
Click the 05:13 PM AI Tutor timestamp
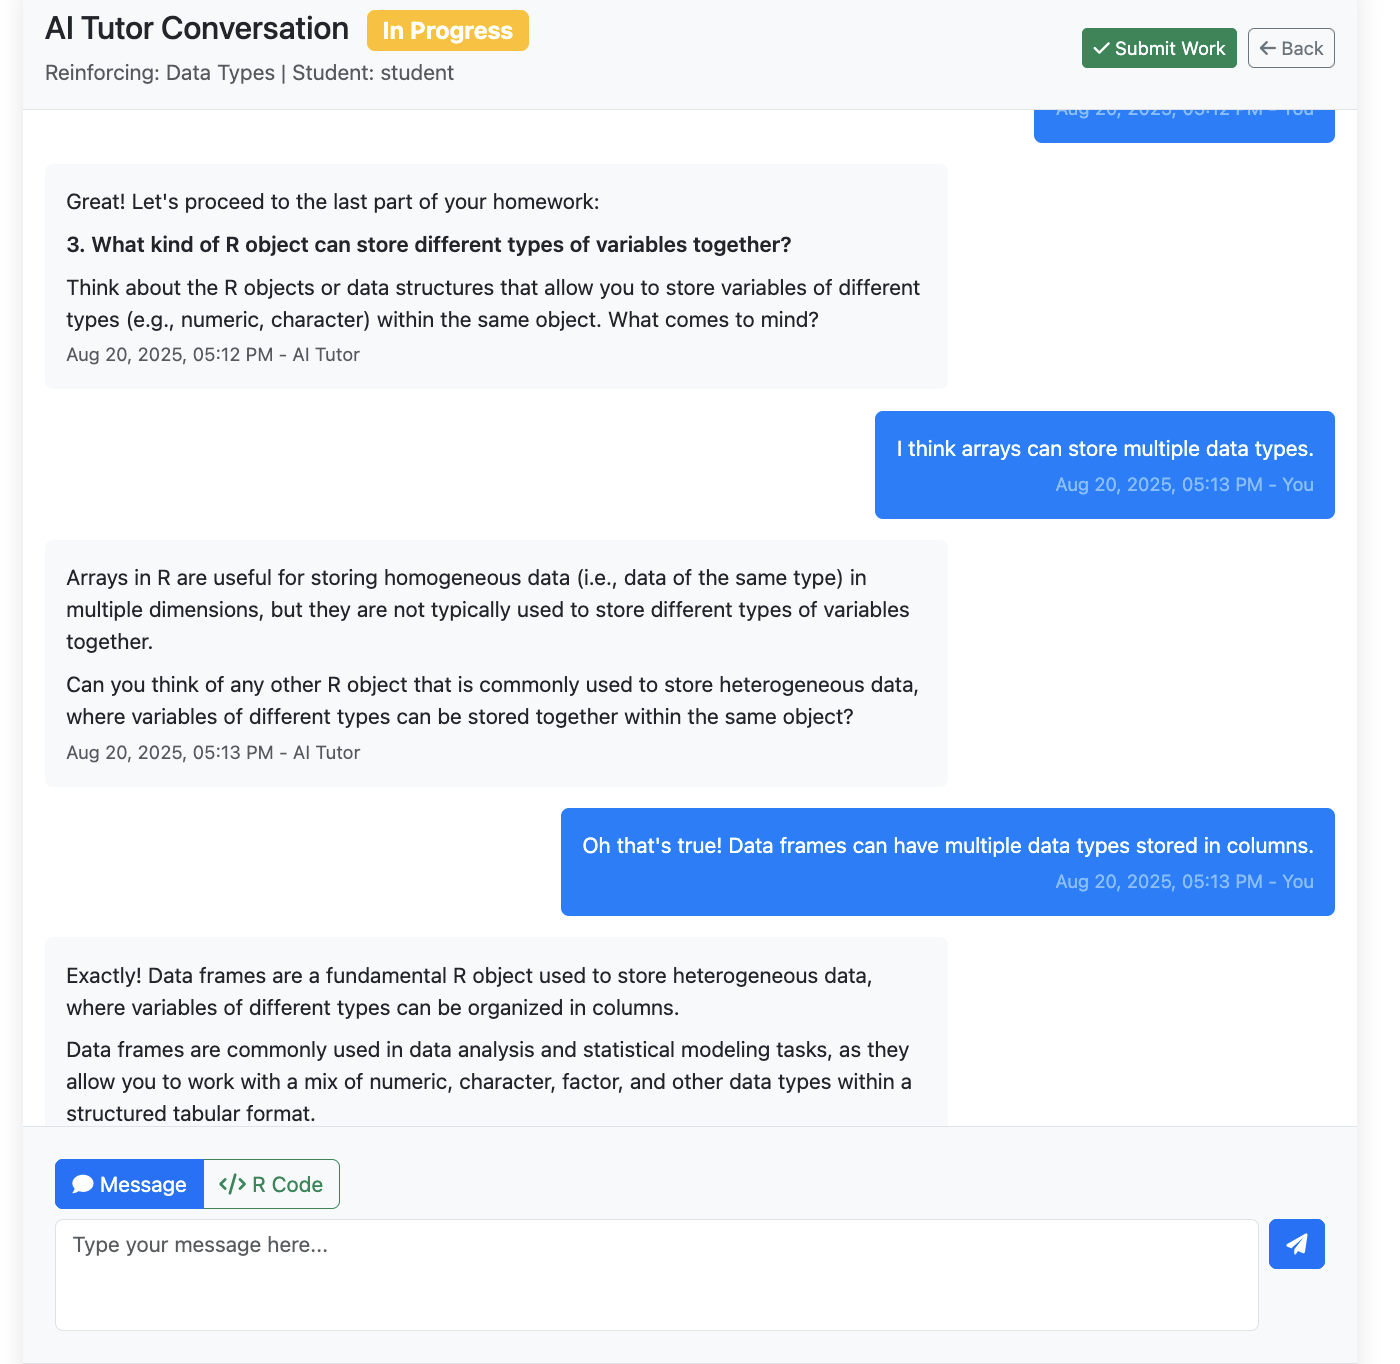coord(213,753)
